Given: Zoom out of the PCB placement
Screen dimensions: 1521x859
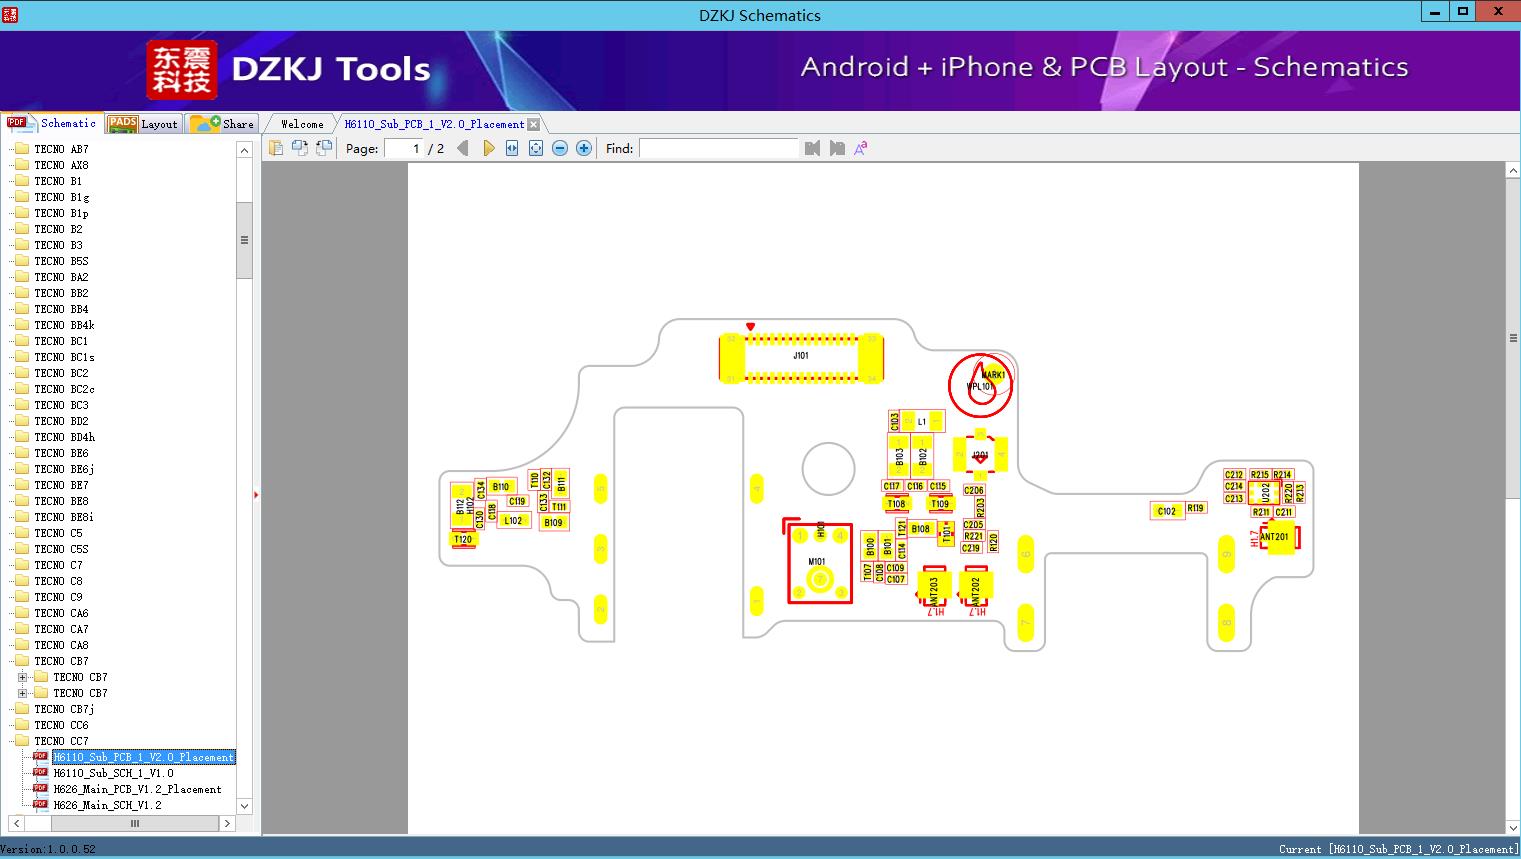Looking at the screenshot, I should click(x=560, y=148).
